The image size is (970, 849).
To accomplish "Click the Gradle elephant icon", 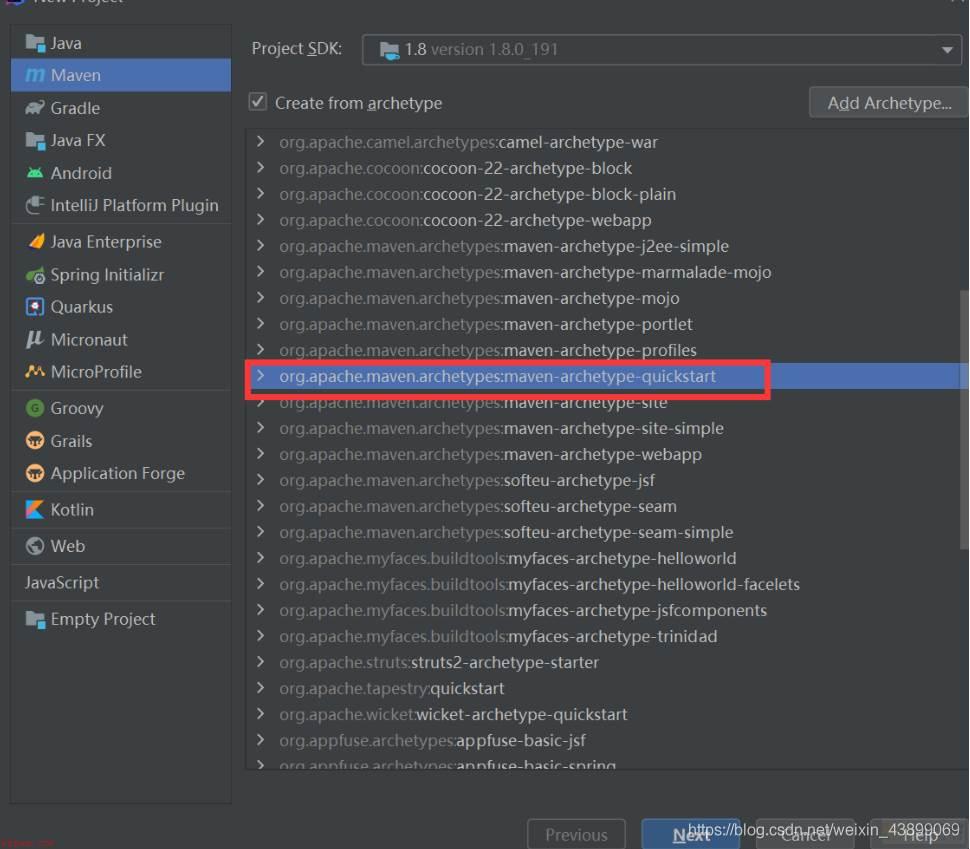I will point(35,108).
